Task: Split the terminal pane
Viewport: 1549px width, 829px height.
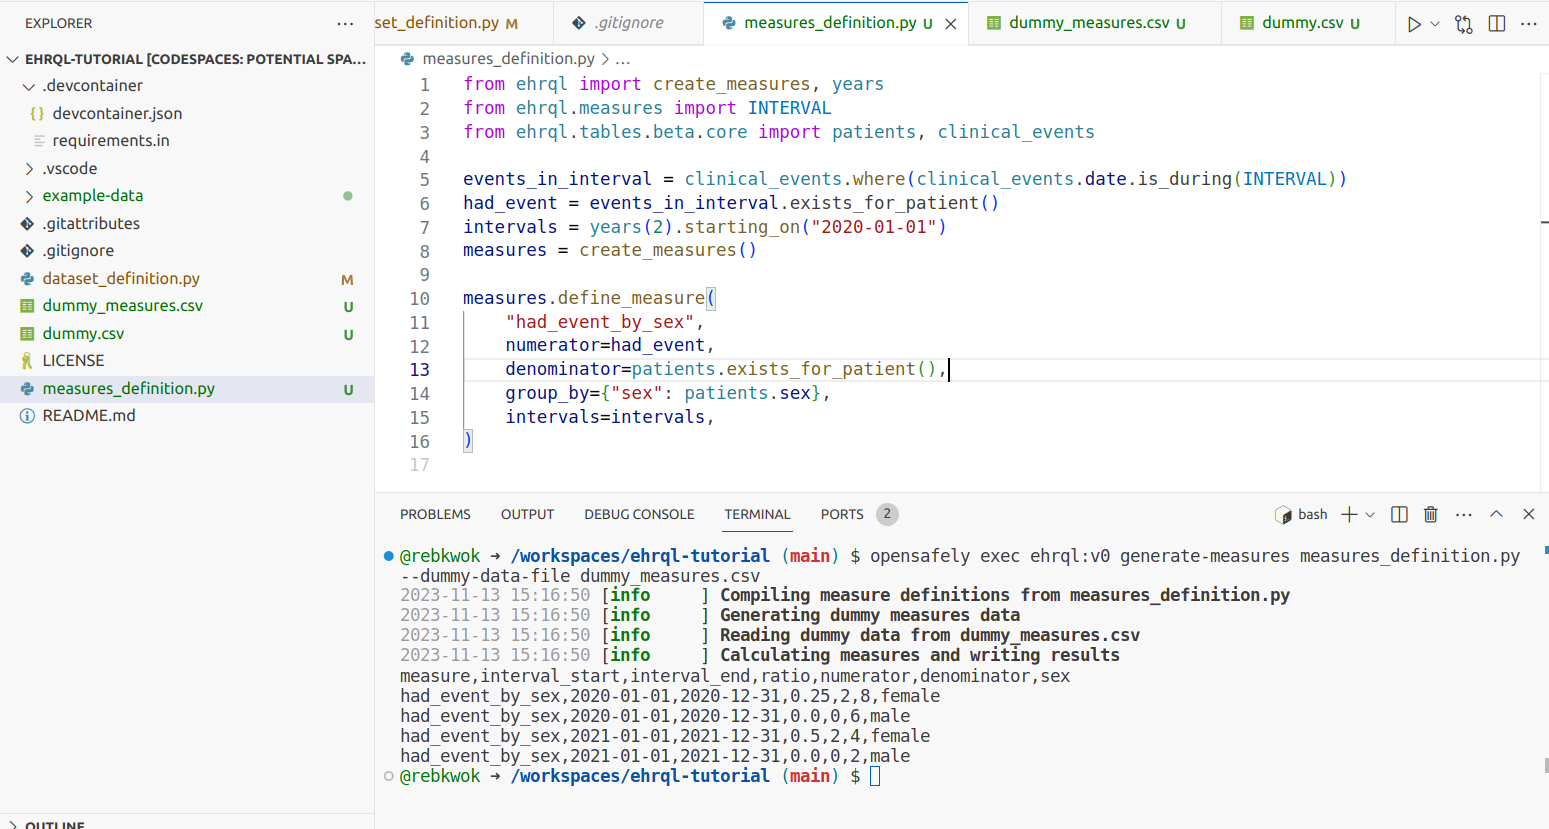Action: click(x=1399, y=514)
